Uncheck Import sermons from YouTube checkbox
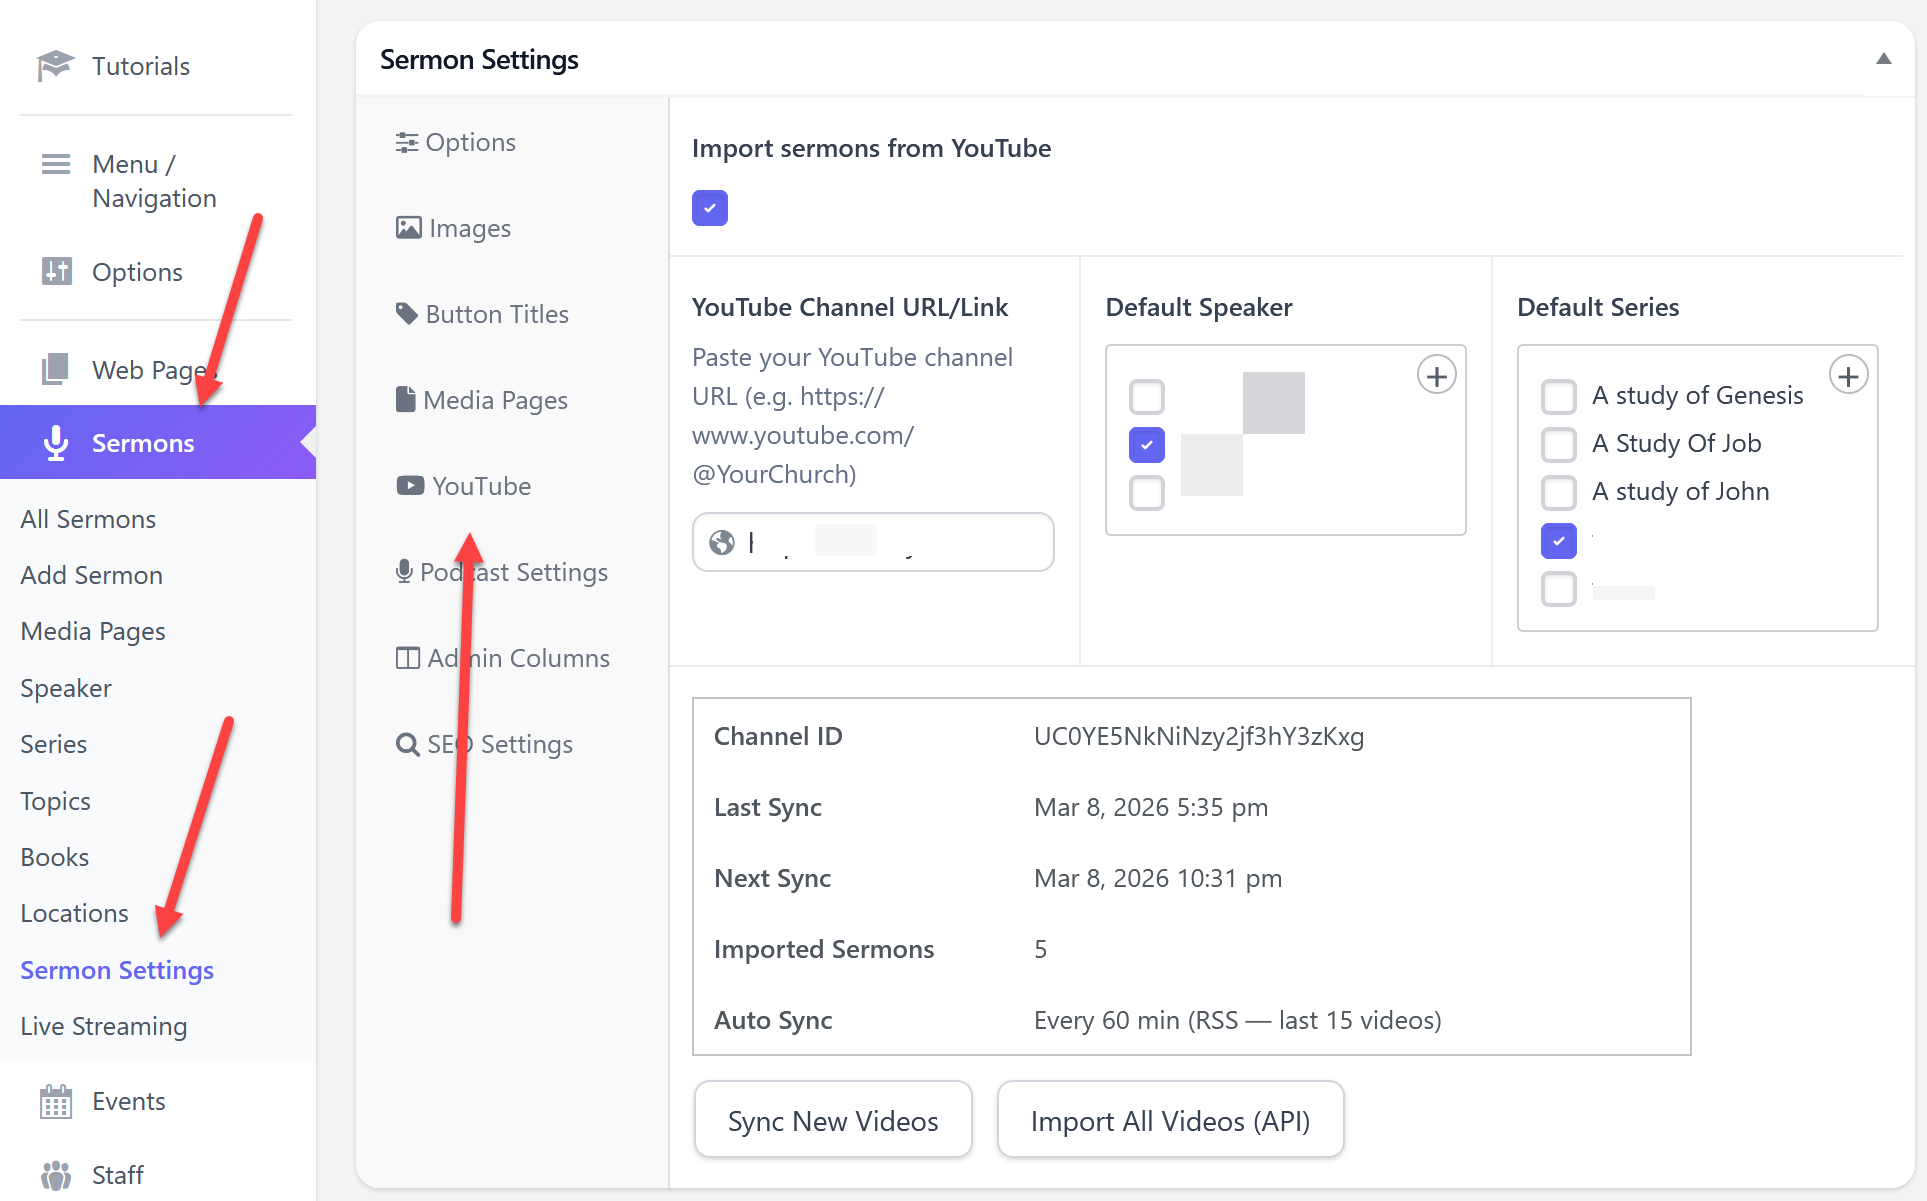 tap(709, 208)
